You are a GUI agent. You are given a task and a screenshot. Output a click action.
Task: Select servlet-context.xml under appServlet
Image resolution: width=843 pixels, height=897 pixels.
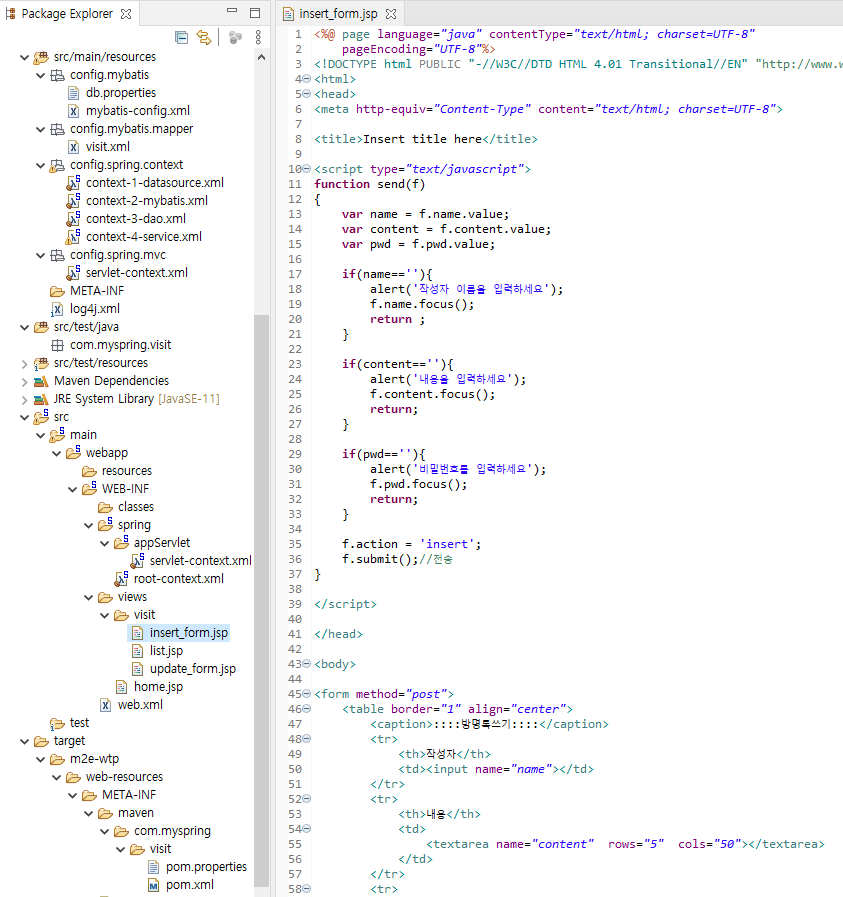[x=201, y=561]
